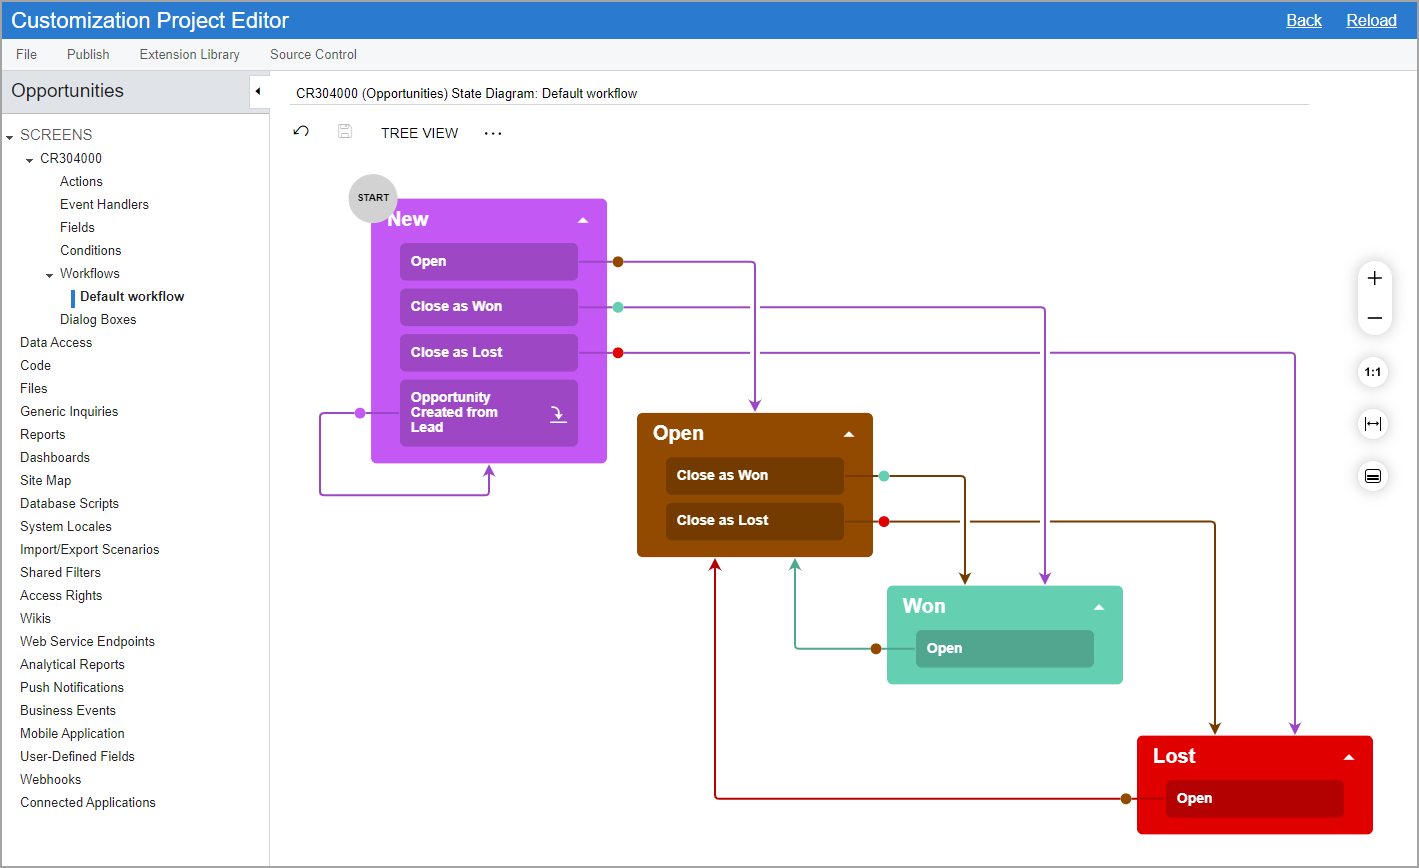Collapse the Workflows tree node
1419x868 pixels.
(50, 274)
